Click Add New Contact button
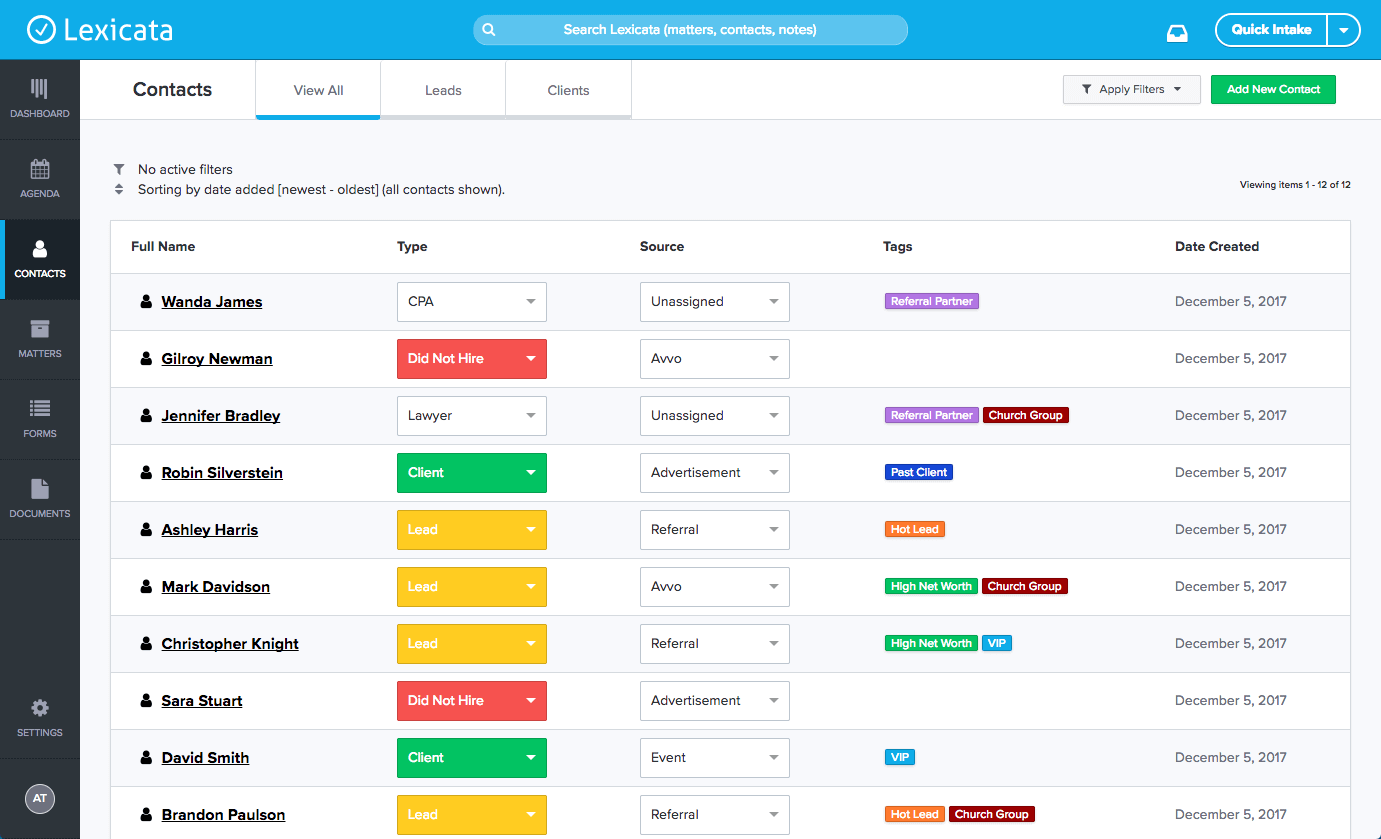Image resolution: width=1381 pixels, height=839 pixels. click(1273, 89)
